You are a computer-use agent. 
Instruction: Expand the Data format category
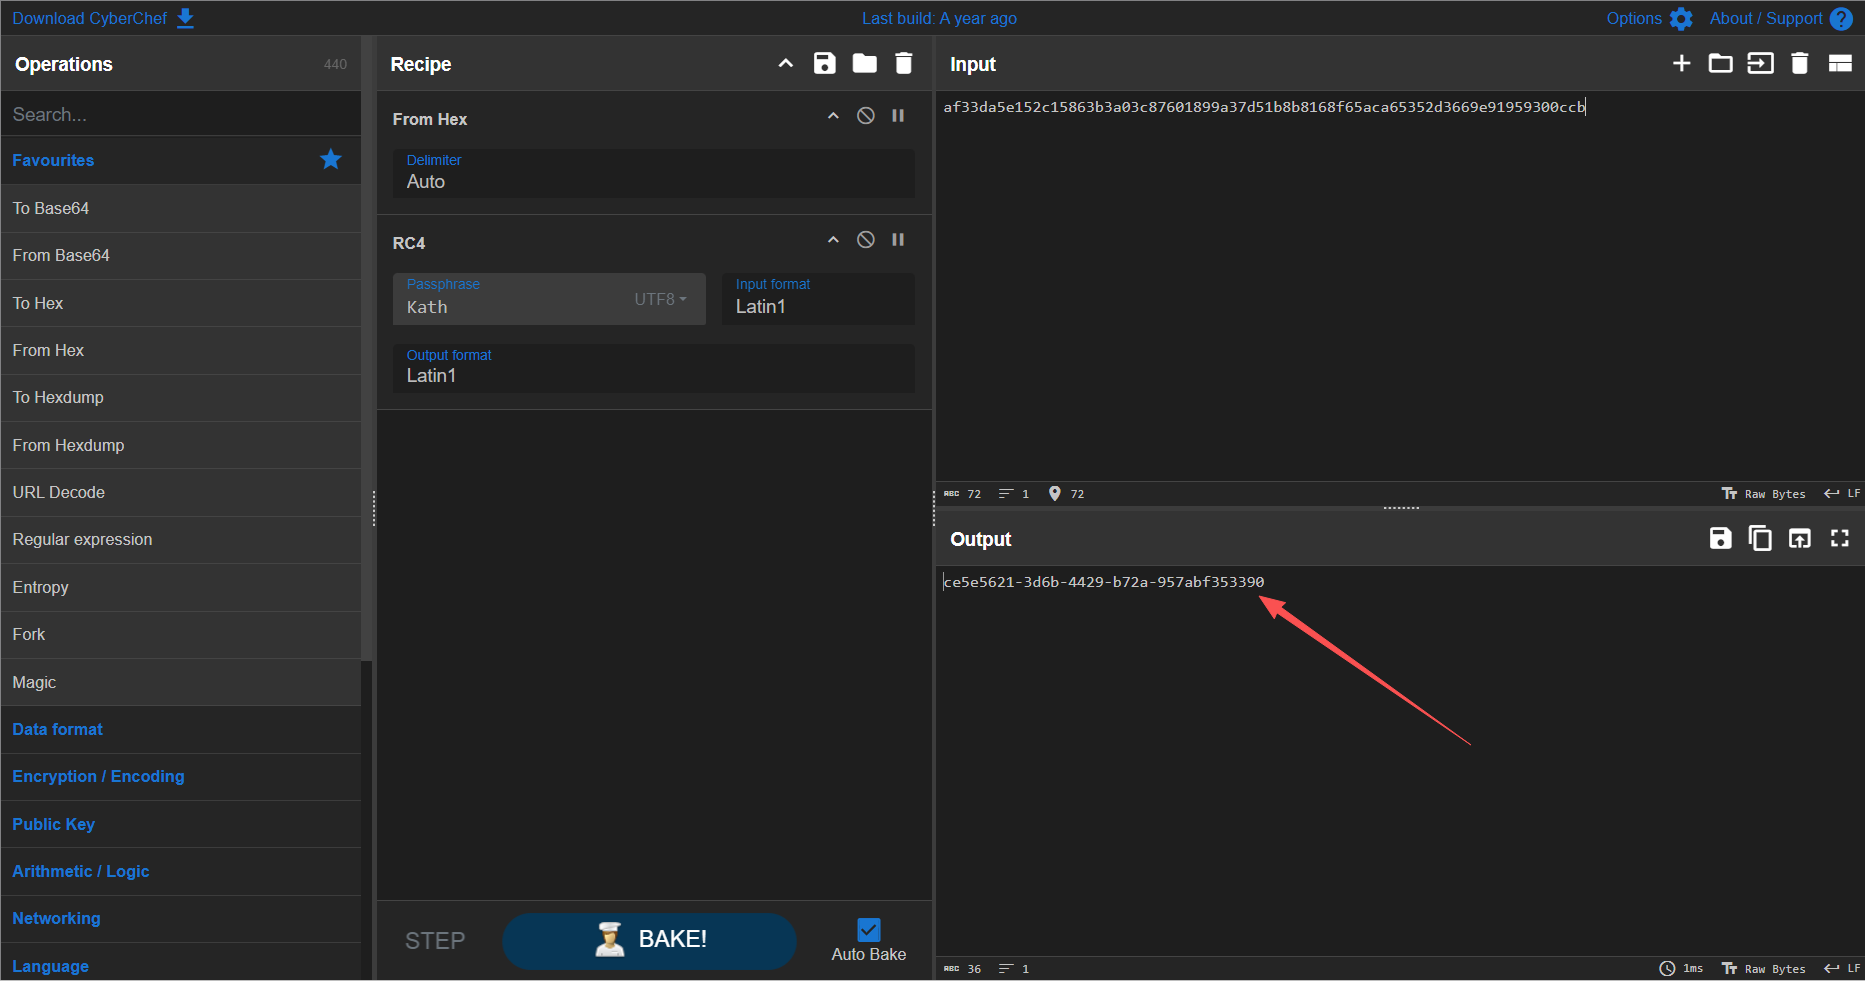pyautogui.click(x=58, y=730)
